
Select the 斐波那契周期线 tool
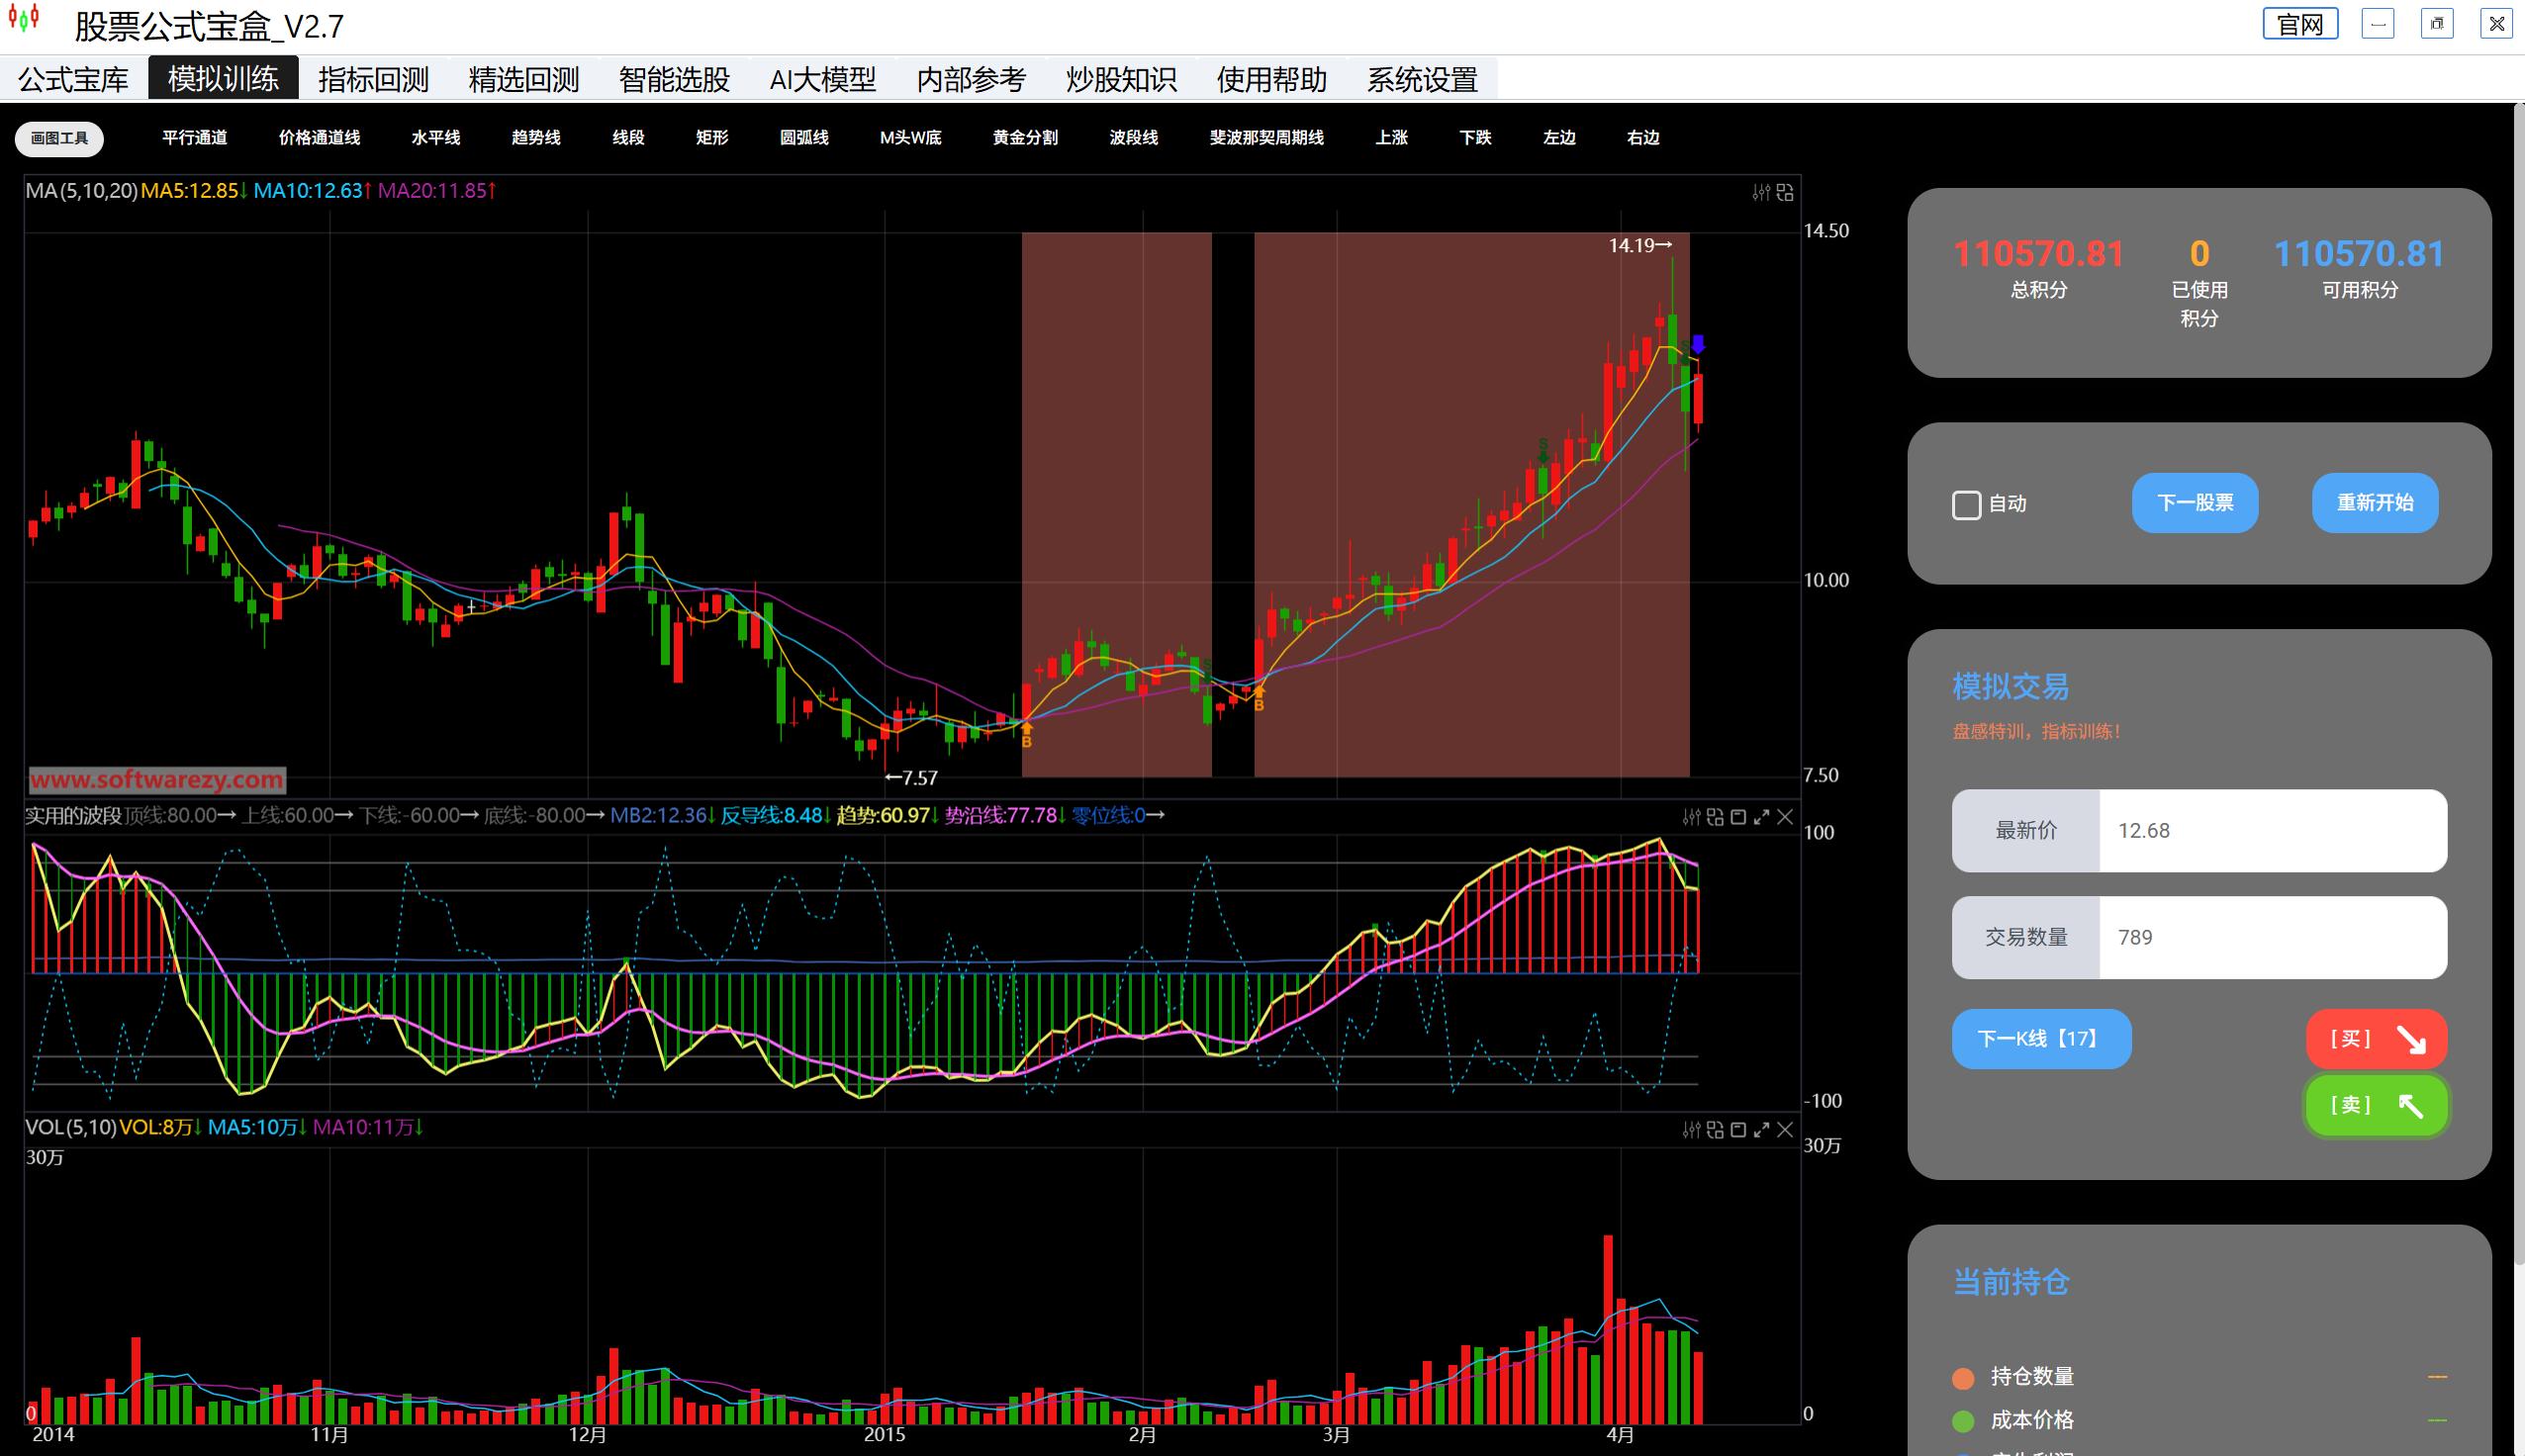pyautogui.click(x=1267, y=138)
